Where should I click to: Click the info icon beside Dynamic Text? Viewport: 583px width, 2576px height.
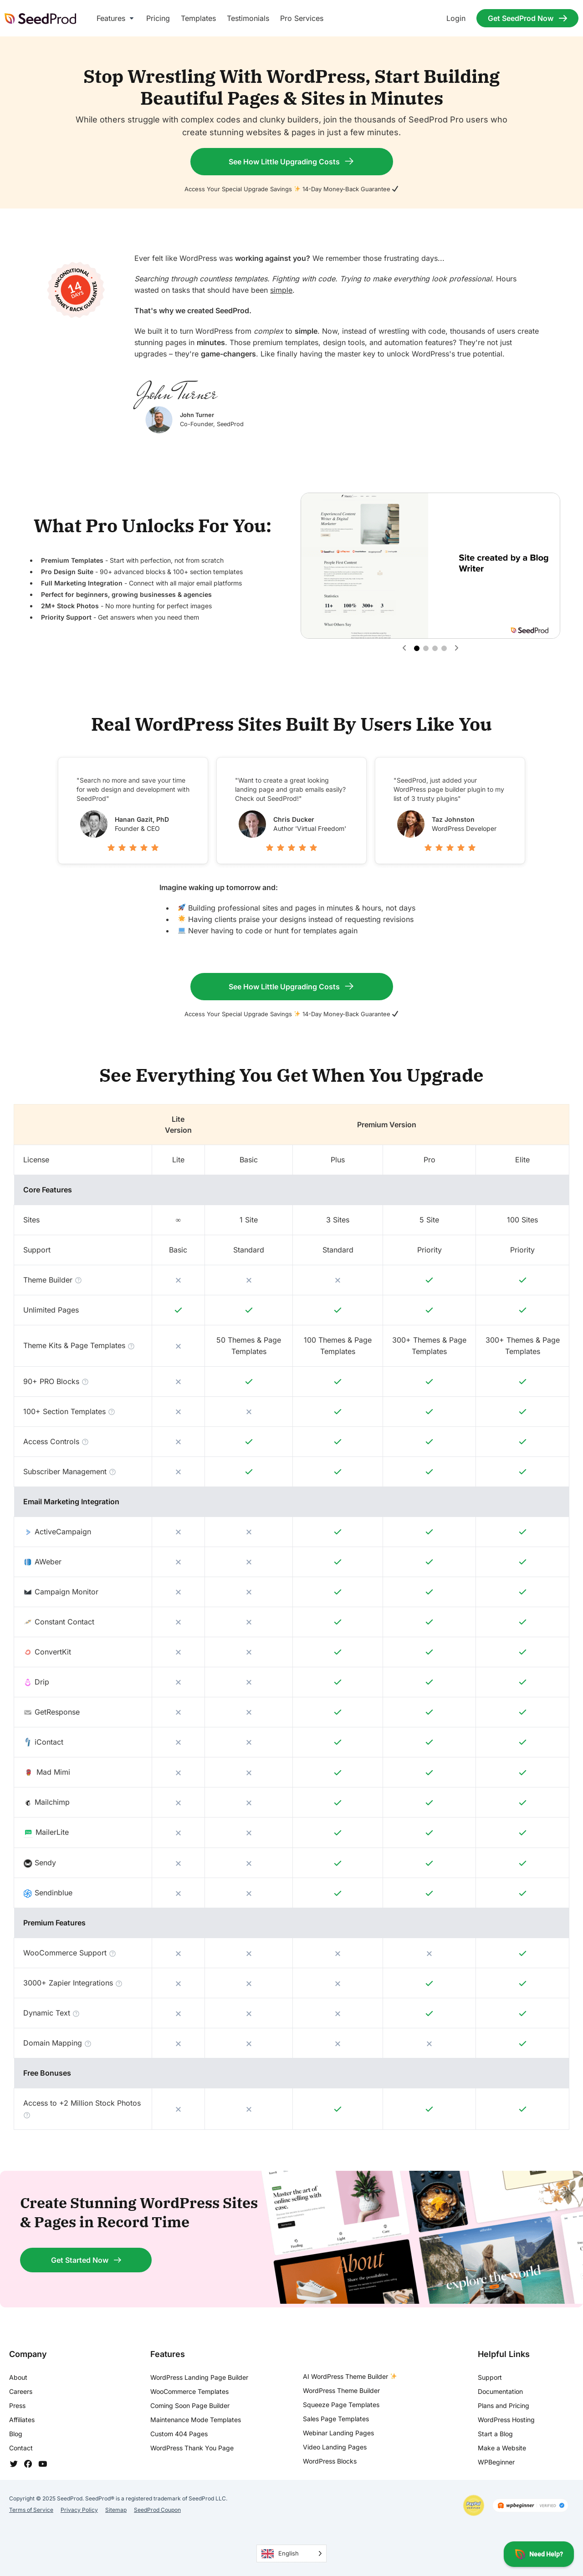click(x=76, y=2013)
